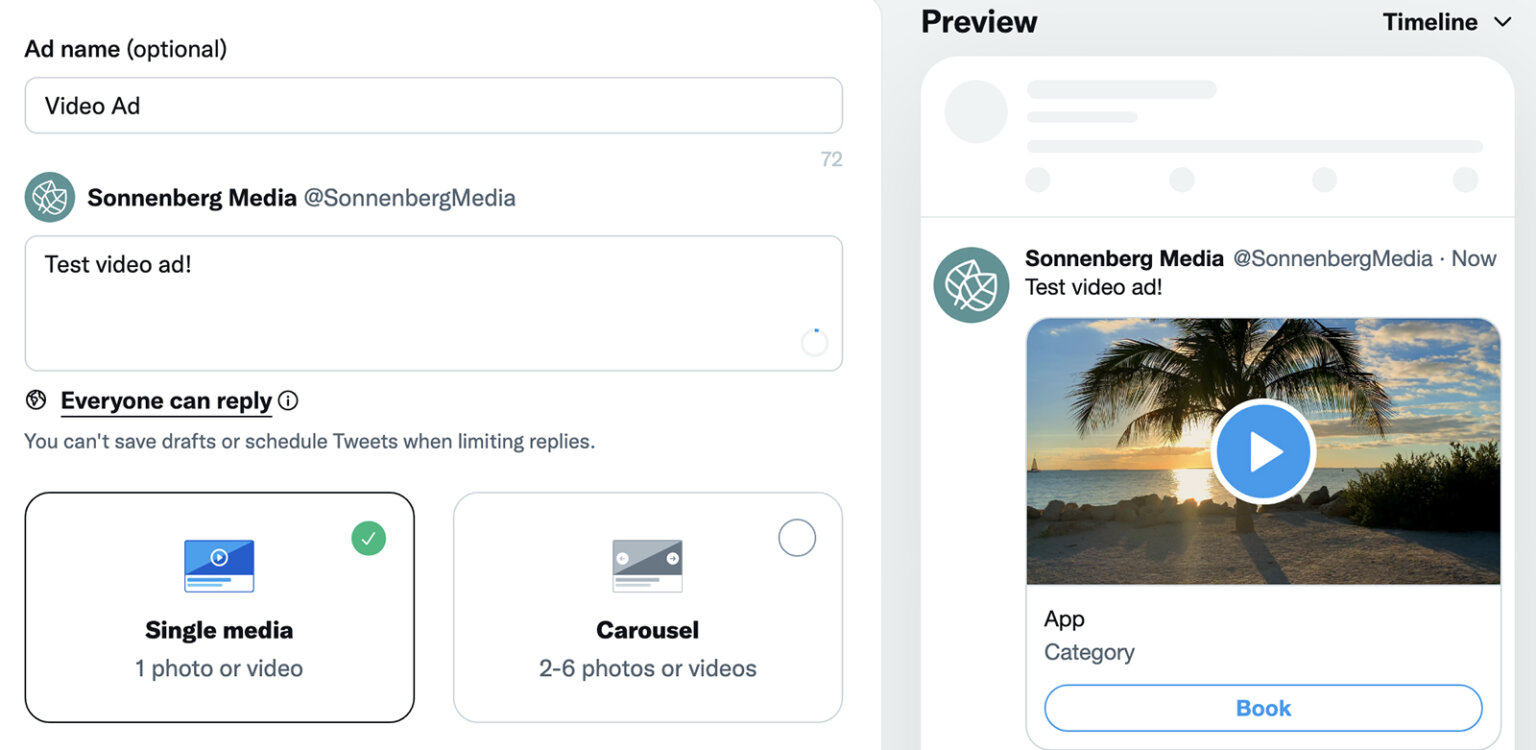The image size is (1536, 750).
Task: Click the @SonnenbergMedia handle in the preview
Action: 1334,258
